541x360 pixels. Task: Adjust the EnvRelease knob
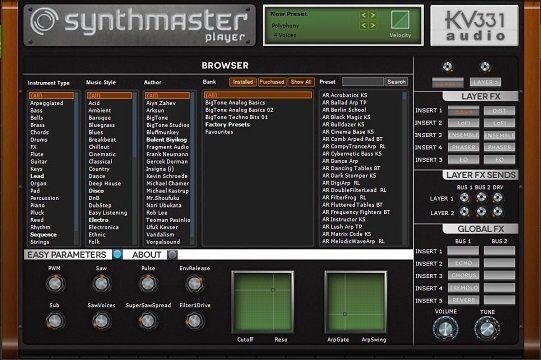[194, 283]
